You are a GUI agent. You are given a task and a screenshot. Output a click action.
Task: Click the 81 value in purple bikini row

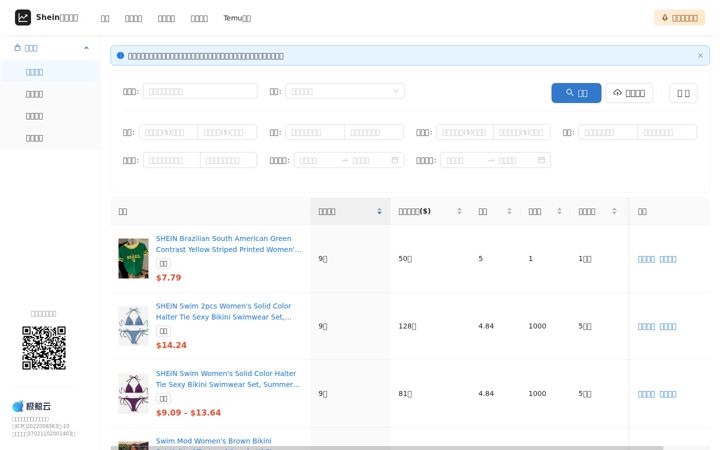pyautogui.click(x=405, y=394)
